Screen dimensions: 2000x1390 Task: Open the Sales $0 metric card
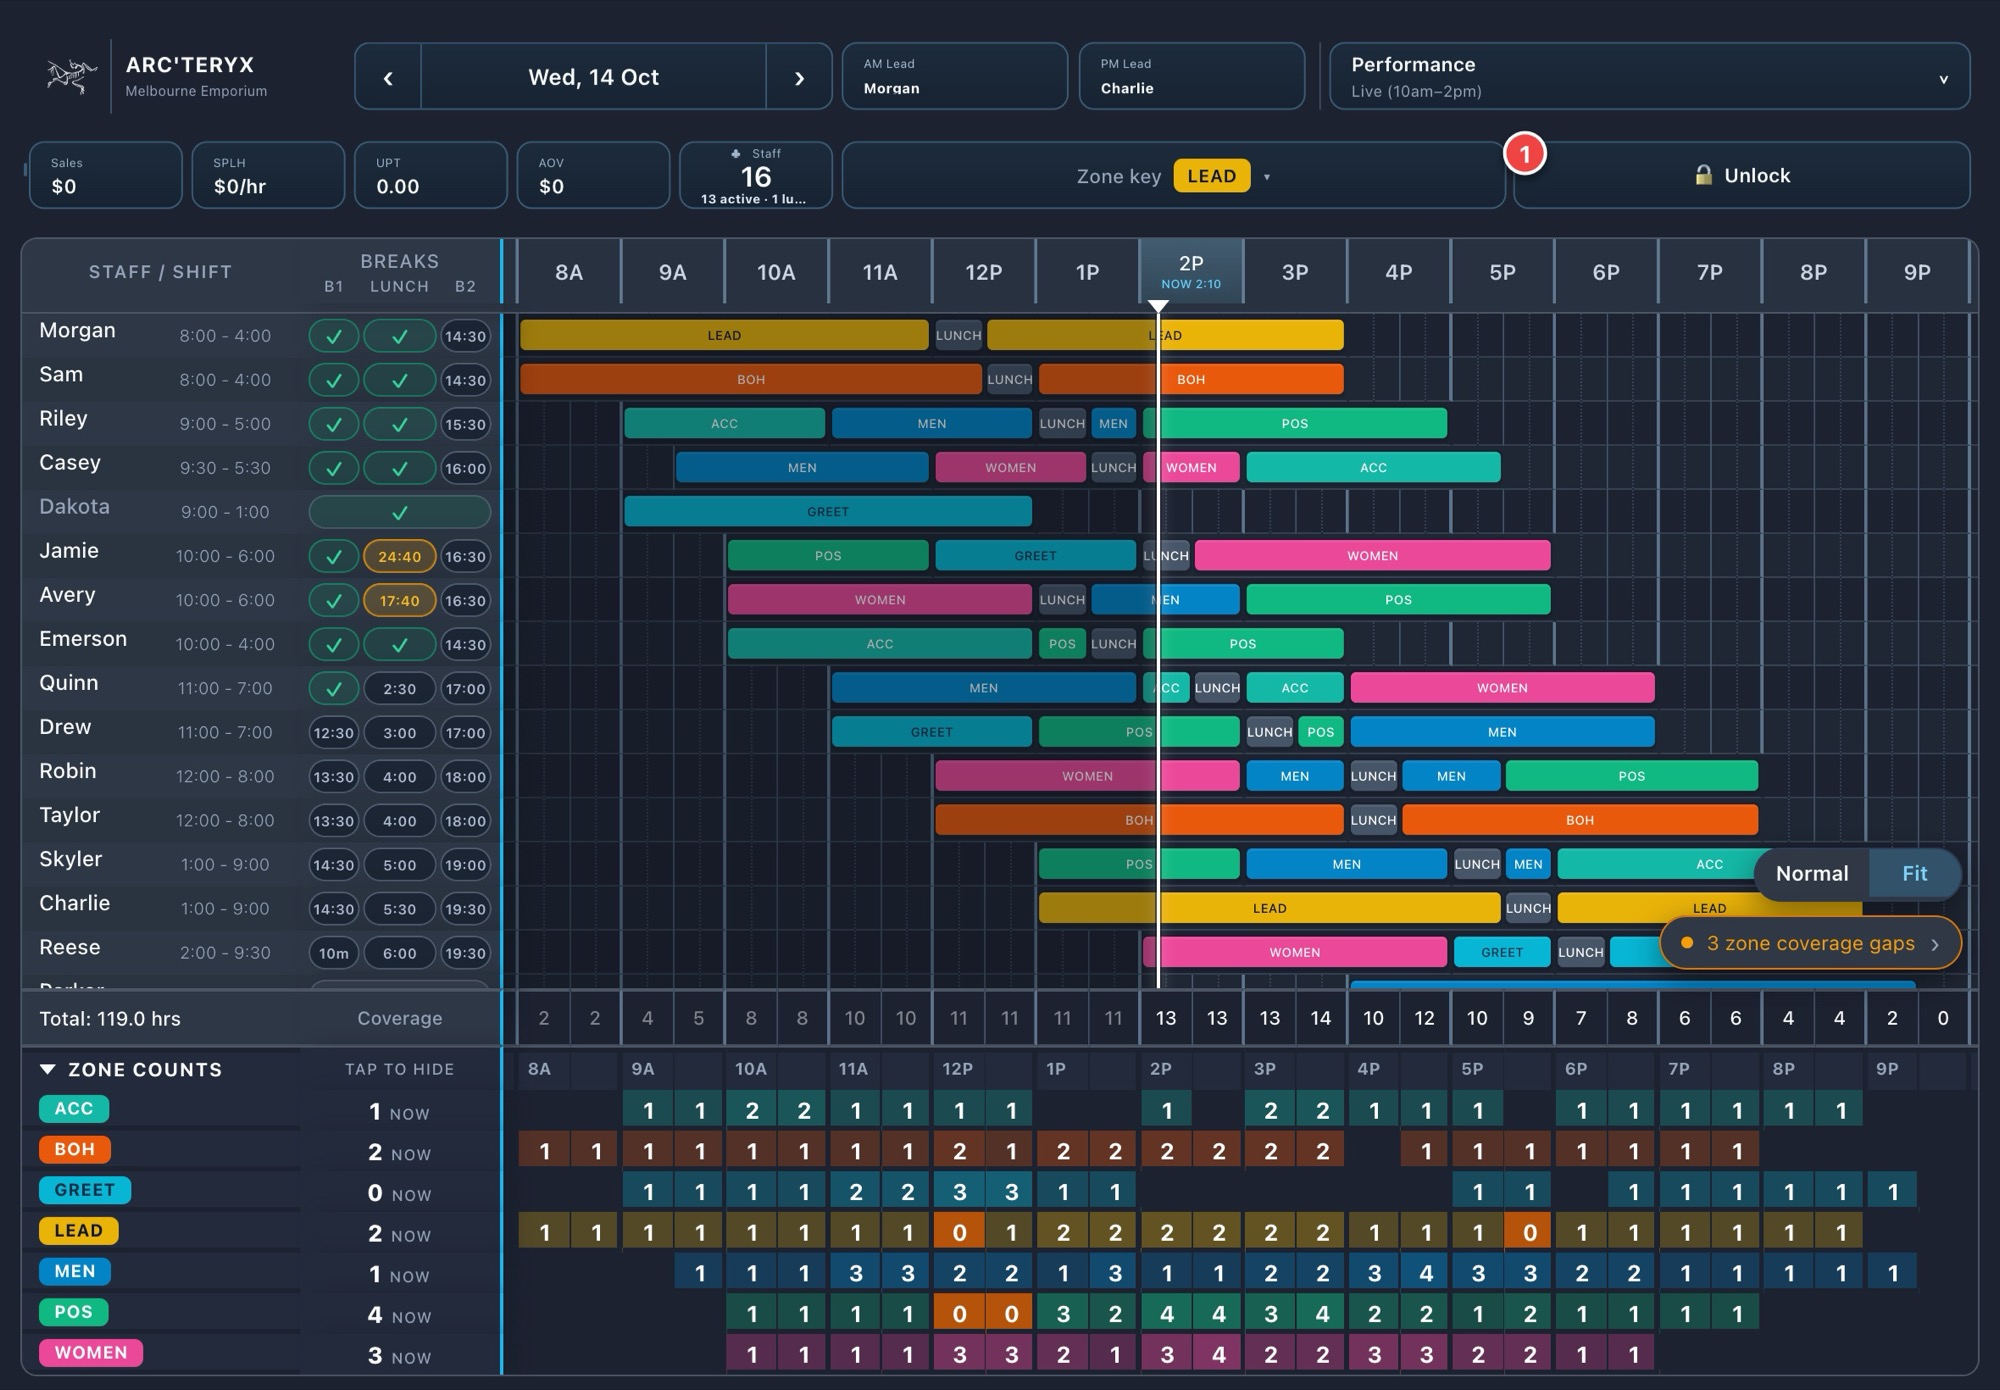click(106, 175)
